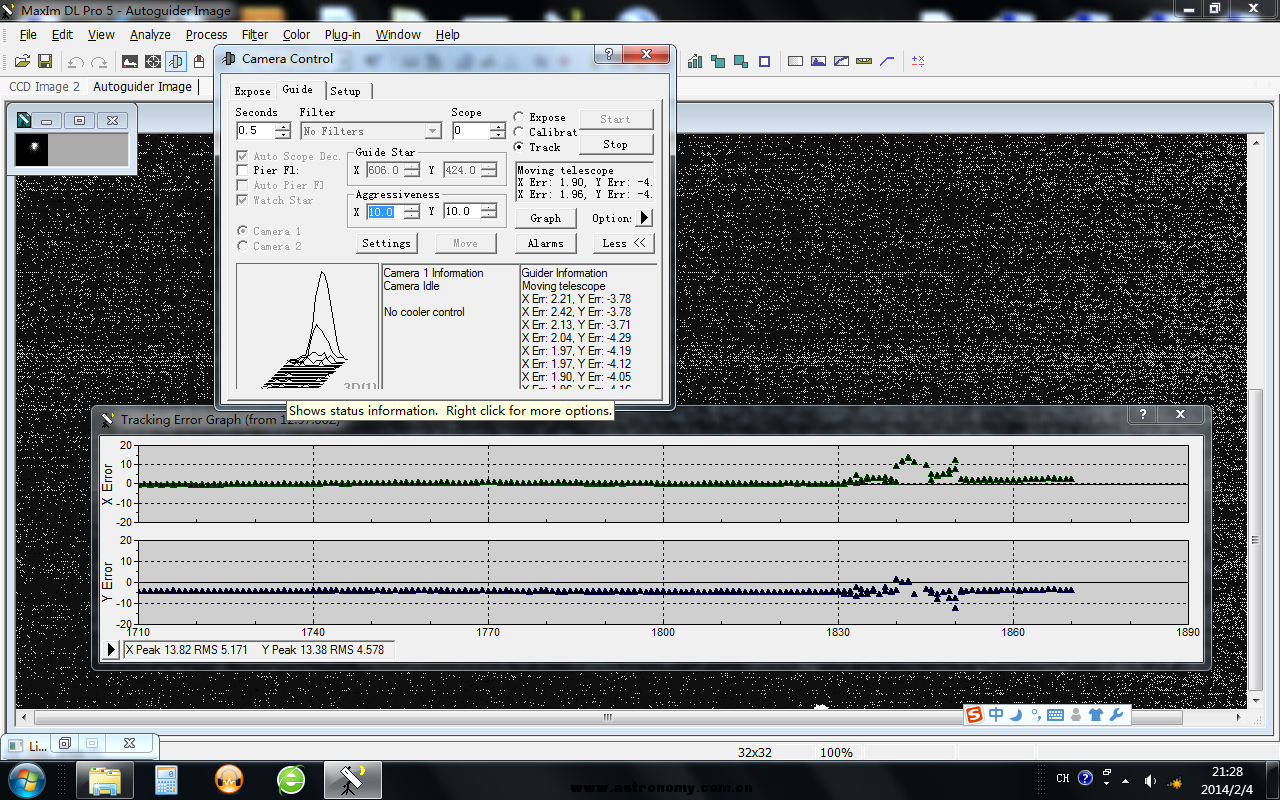Click the volume speaker tray icon
This screenshot has height=800, width=1280.
(1150, 780)
